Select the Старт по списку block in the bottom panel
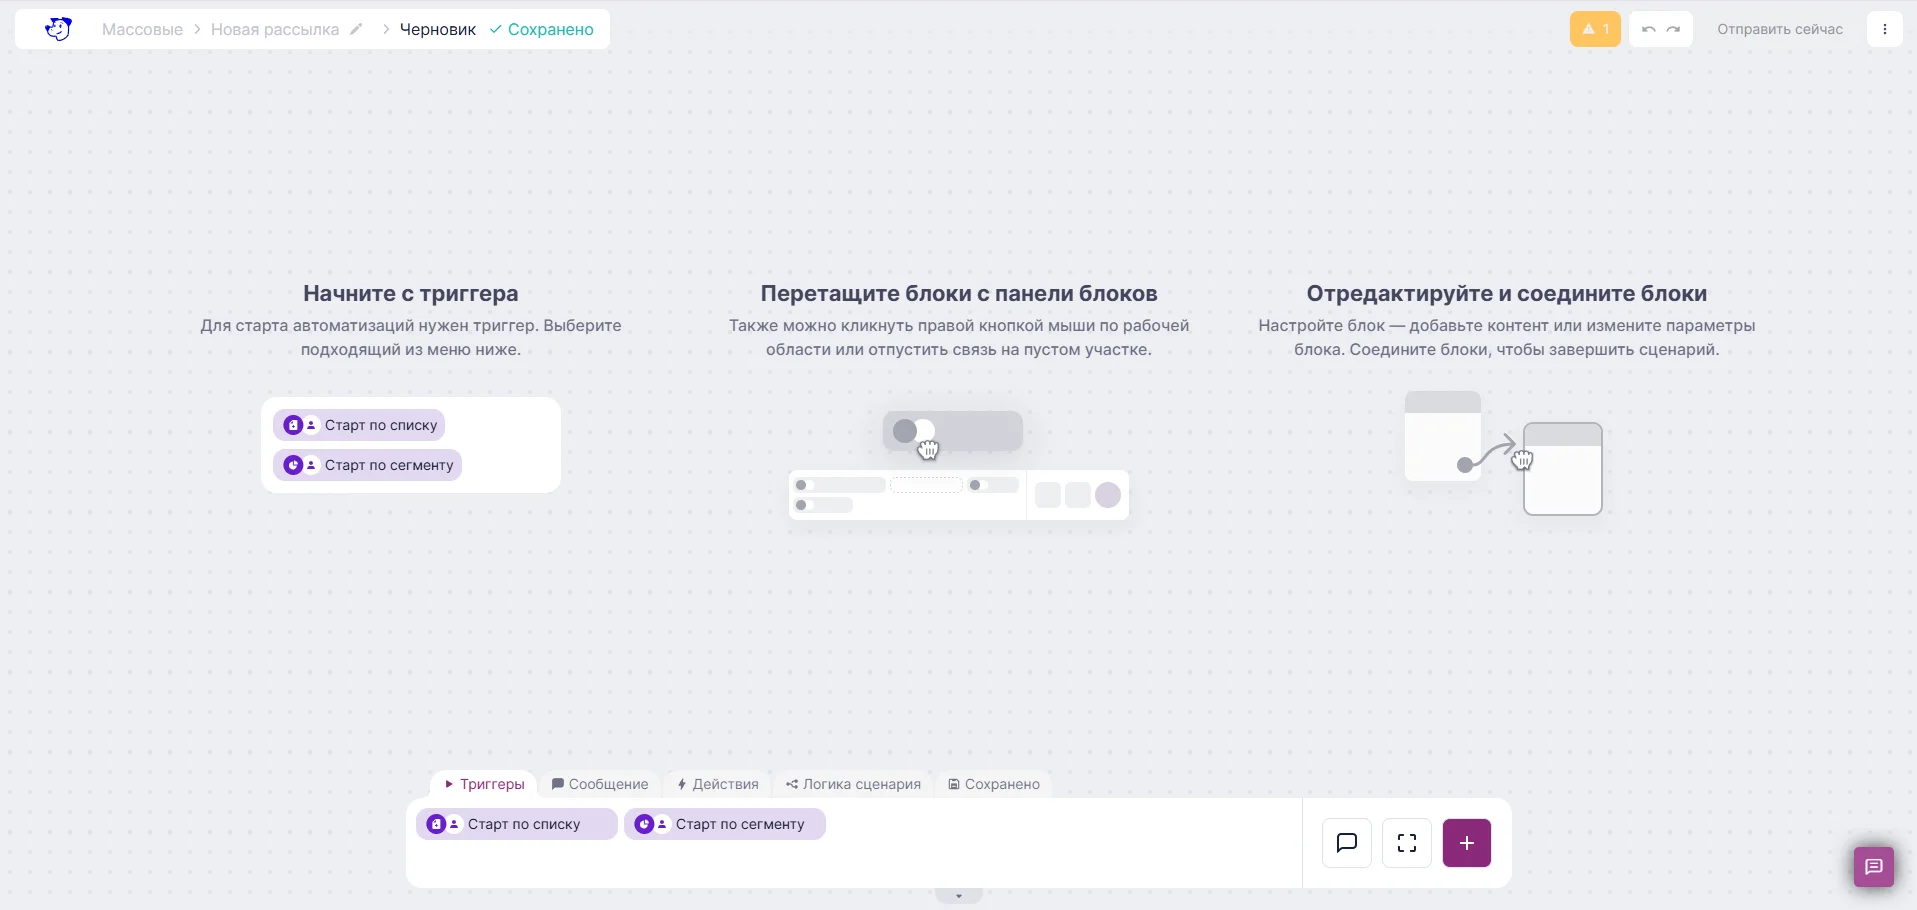Screen dimensions: 1917x910 [x=516, y=824]
